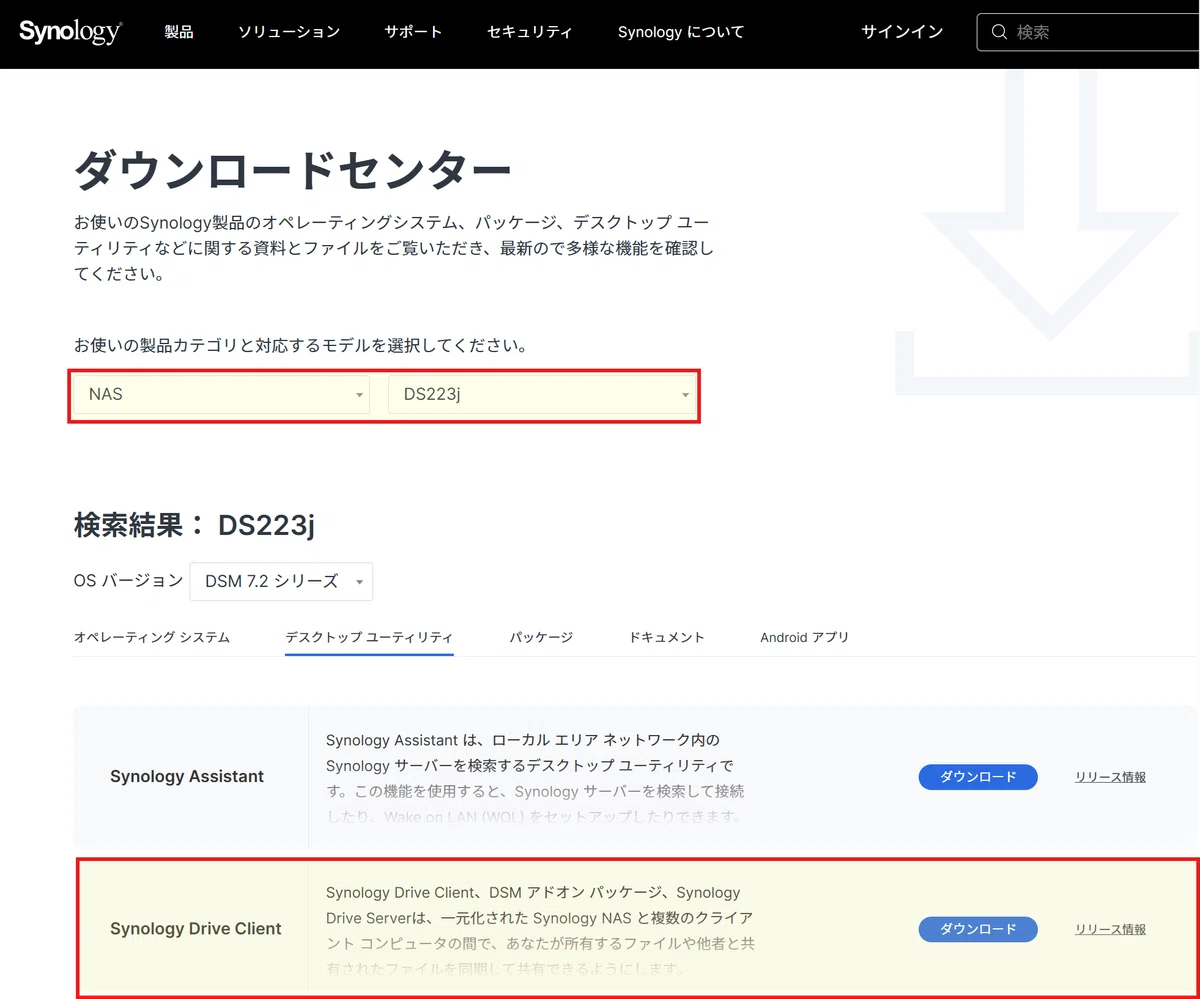Open the セキュリティ menu
This screenshot has width=1200, height=999.
point(530,32)
